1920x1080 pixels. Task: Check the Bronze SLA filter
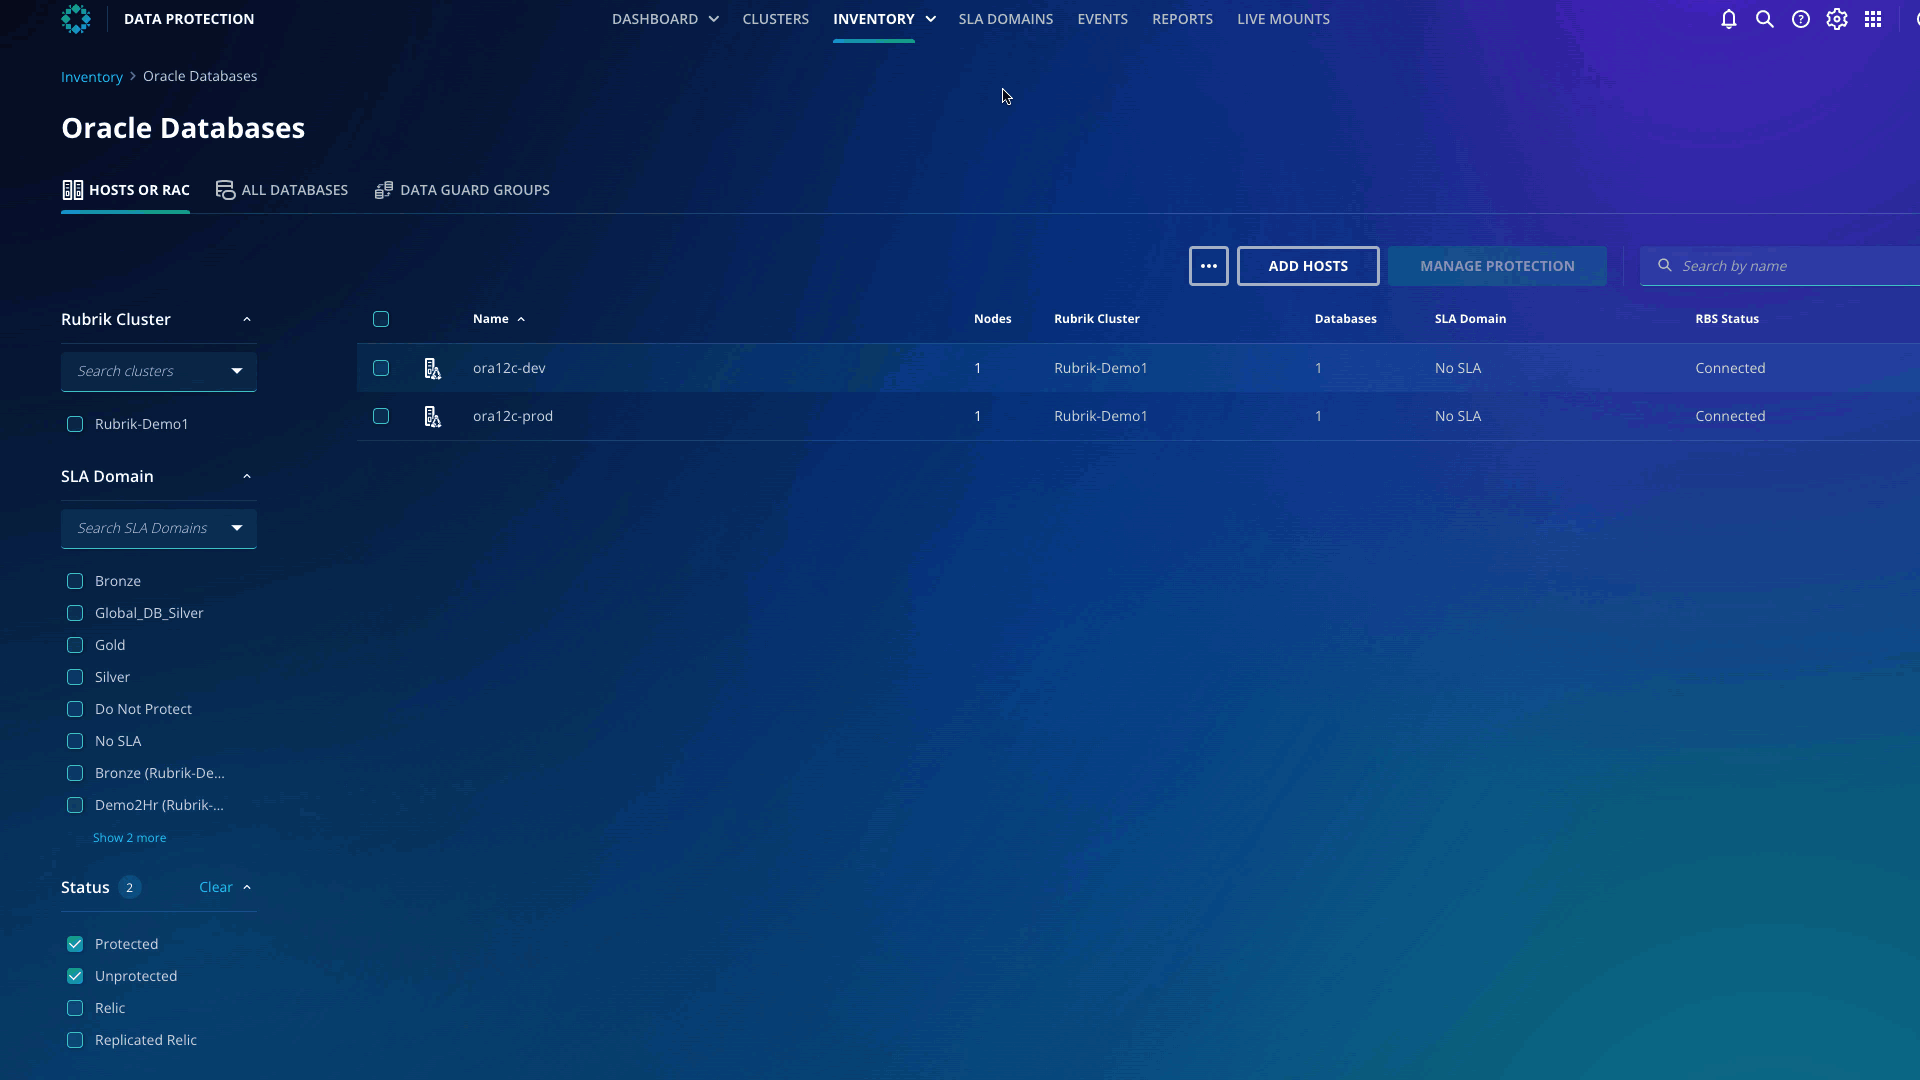[75, 581]
